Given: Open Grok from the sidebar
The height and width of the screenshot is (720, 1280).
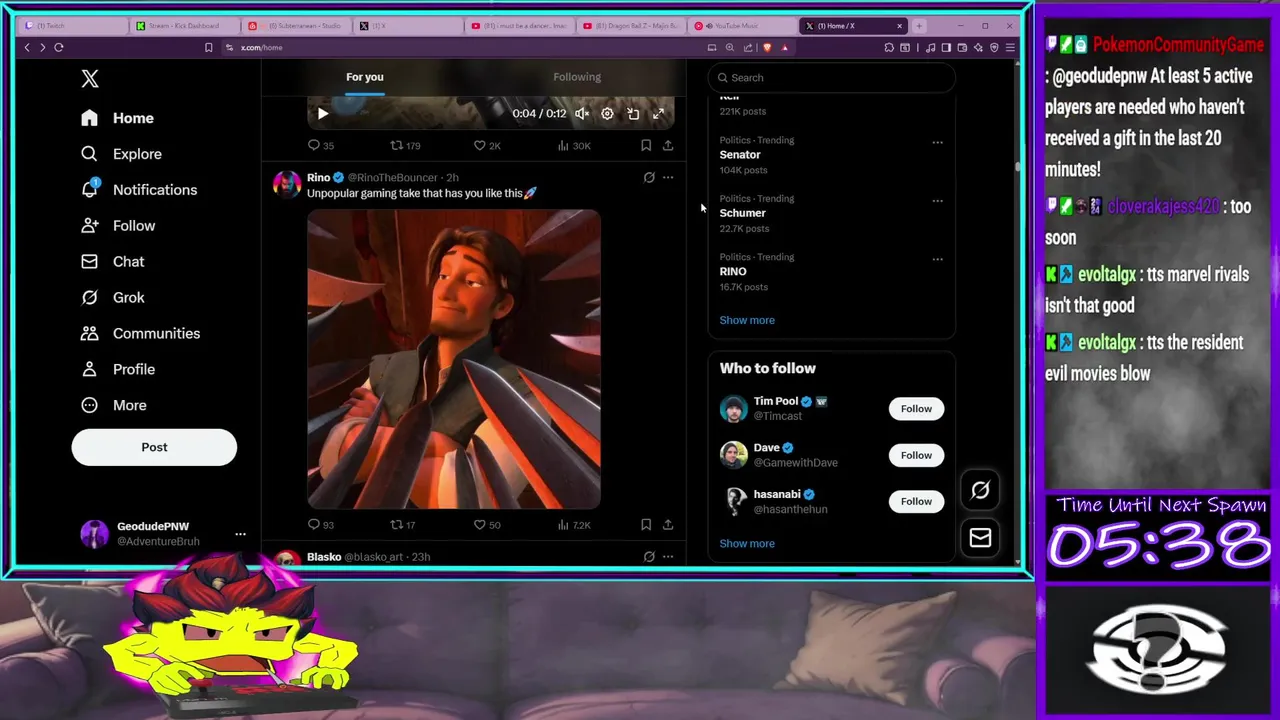Looking at the screenshot, I should coord(113,297).
